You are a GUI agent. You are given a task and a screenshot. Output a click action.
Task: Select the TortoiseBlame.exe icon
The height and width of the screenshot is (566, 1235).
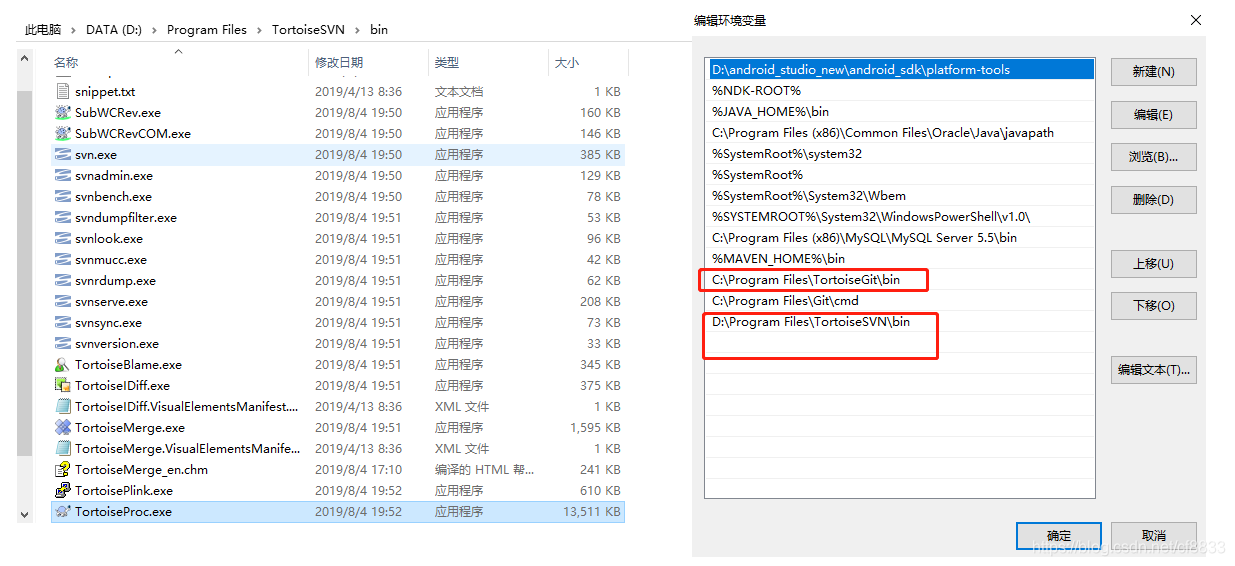tap(63, 365)
